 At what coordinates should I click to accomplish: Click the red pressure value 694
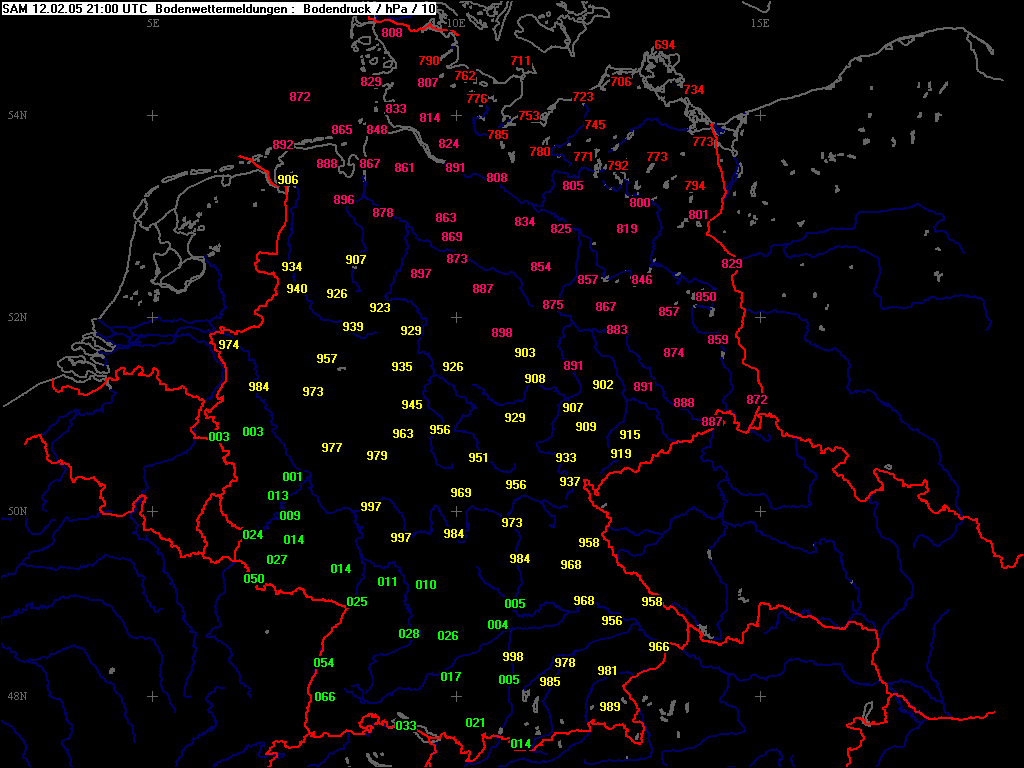665,45
